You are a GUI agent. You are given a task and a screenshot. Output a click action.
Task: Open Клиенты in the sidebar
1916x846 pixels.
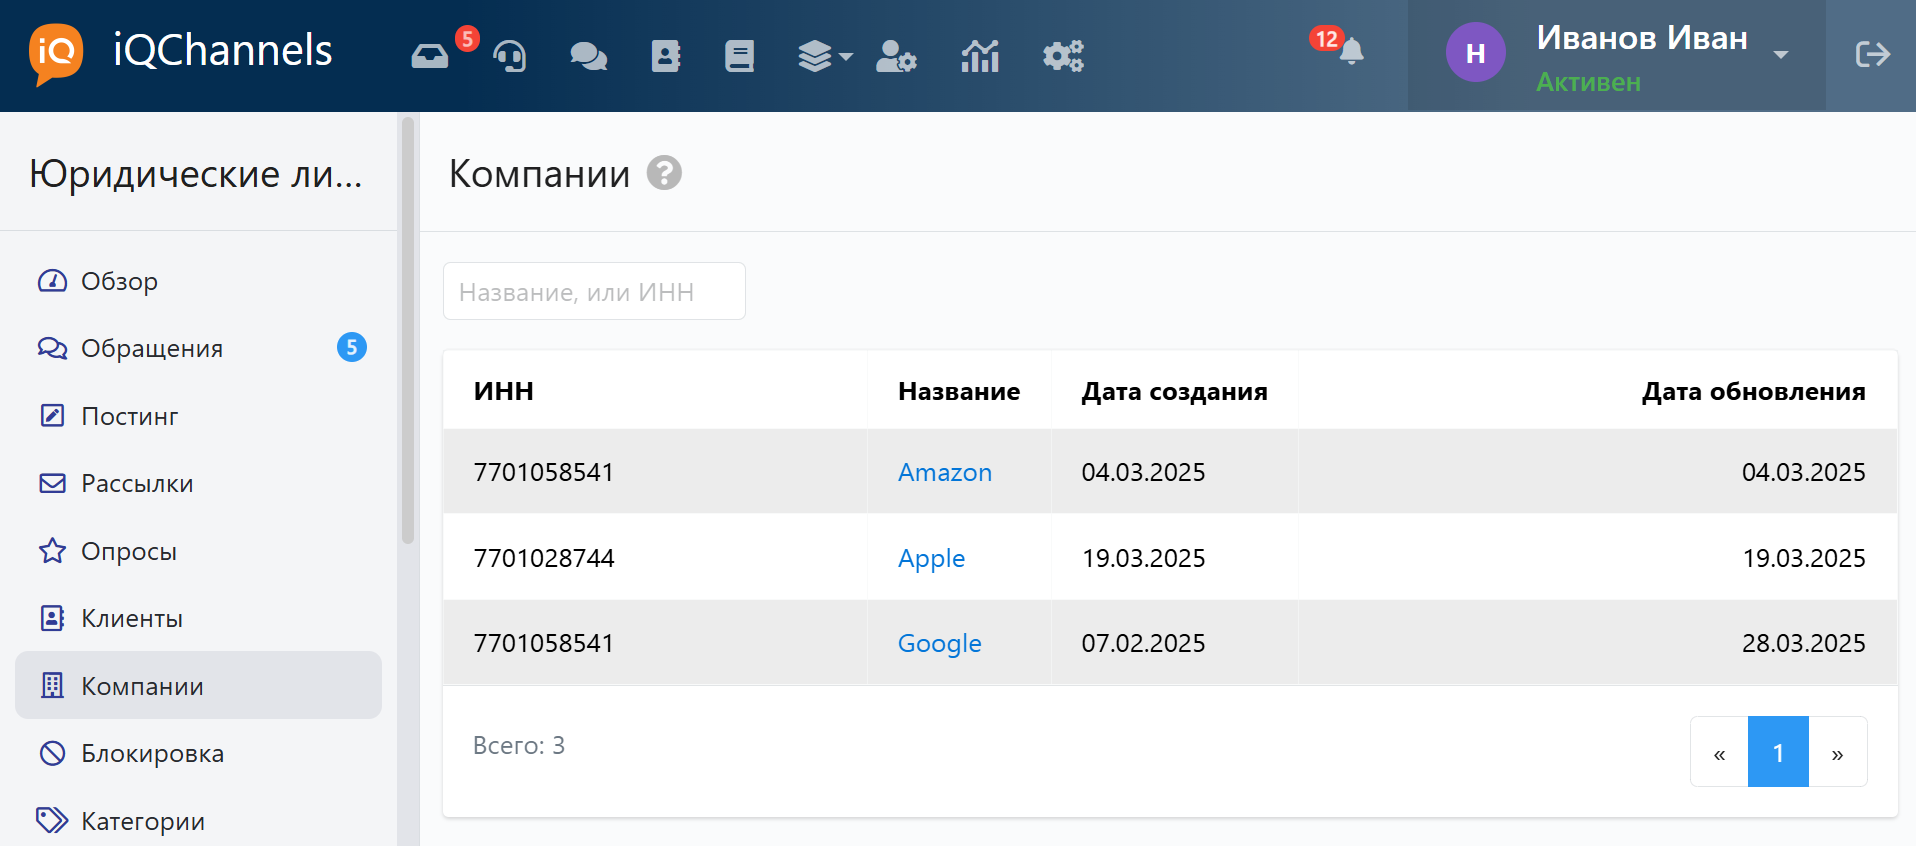point(198,618)
